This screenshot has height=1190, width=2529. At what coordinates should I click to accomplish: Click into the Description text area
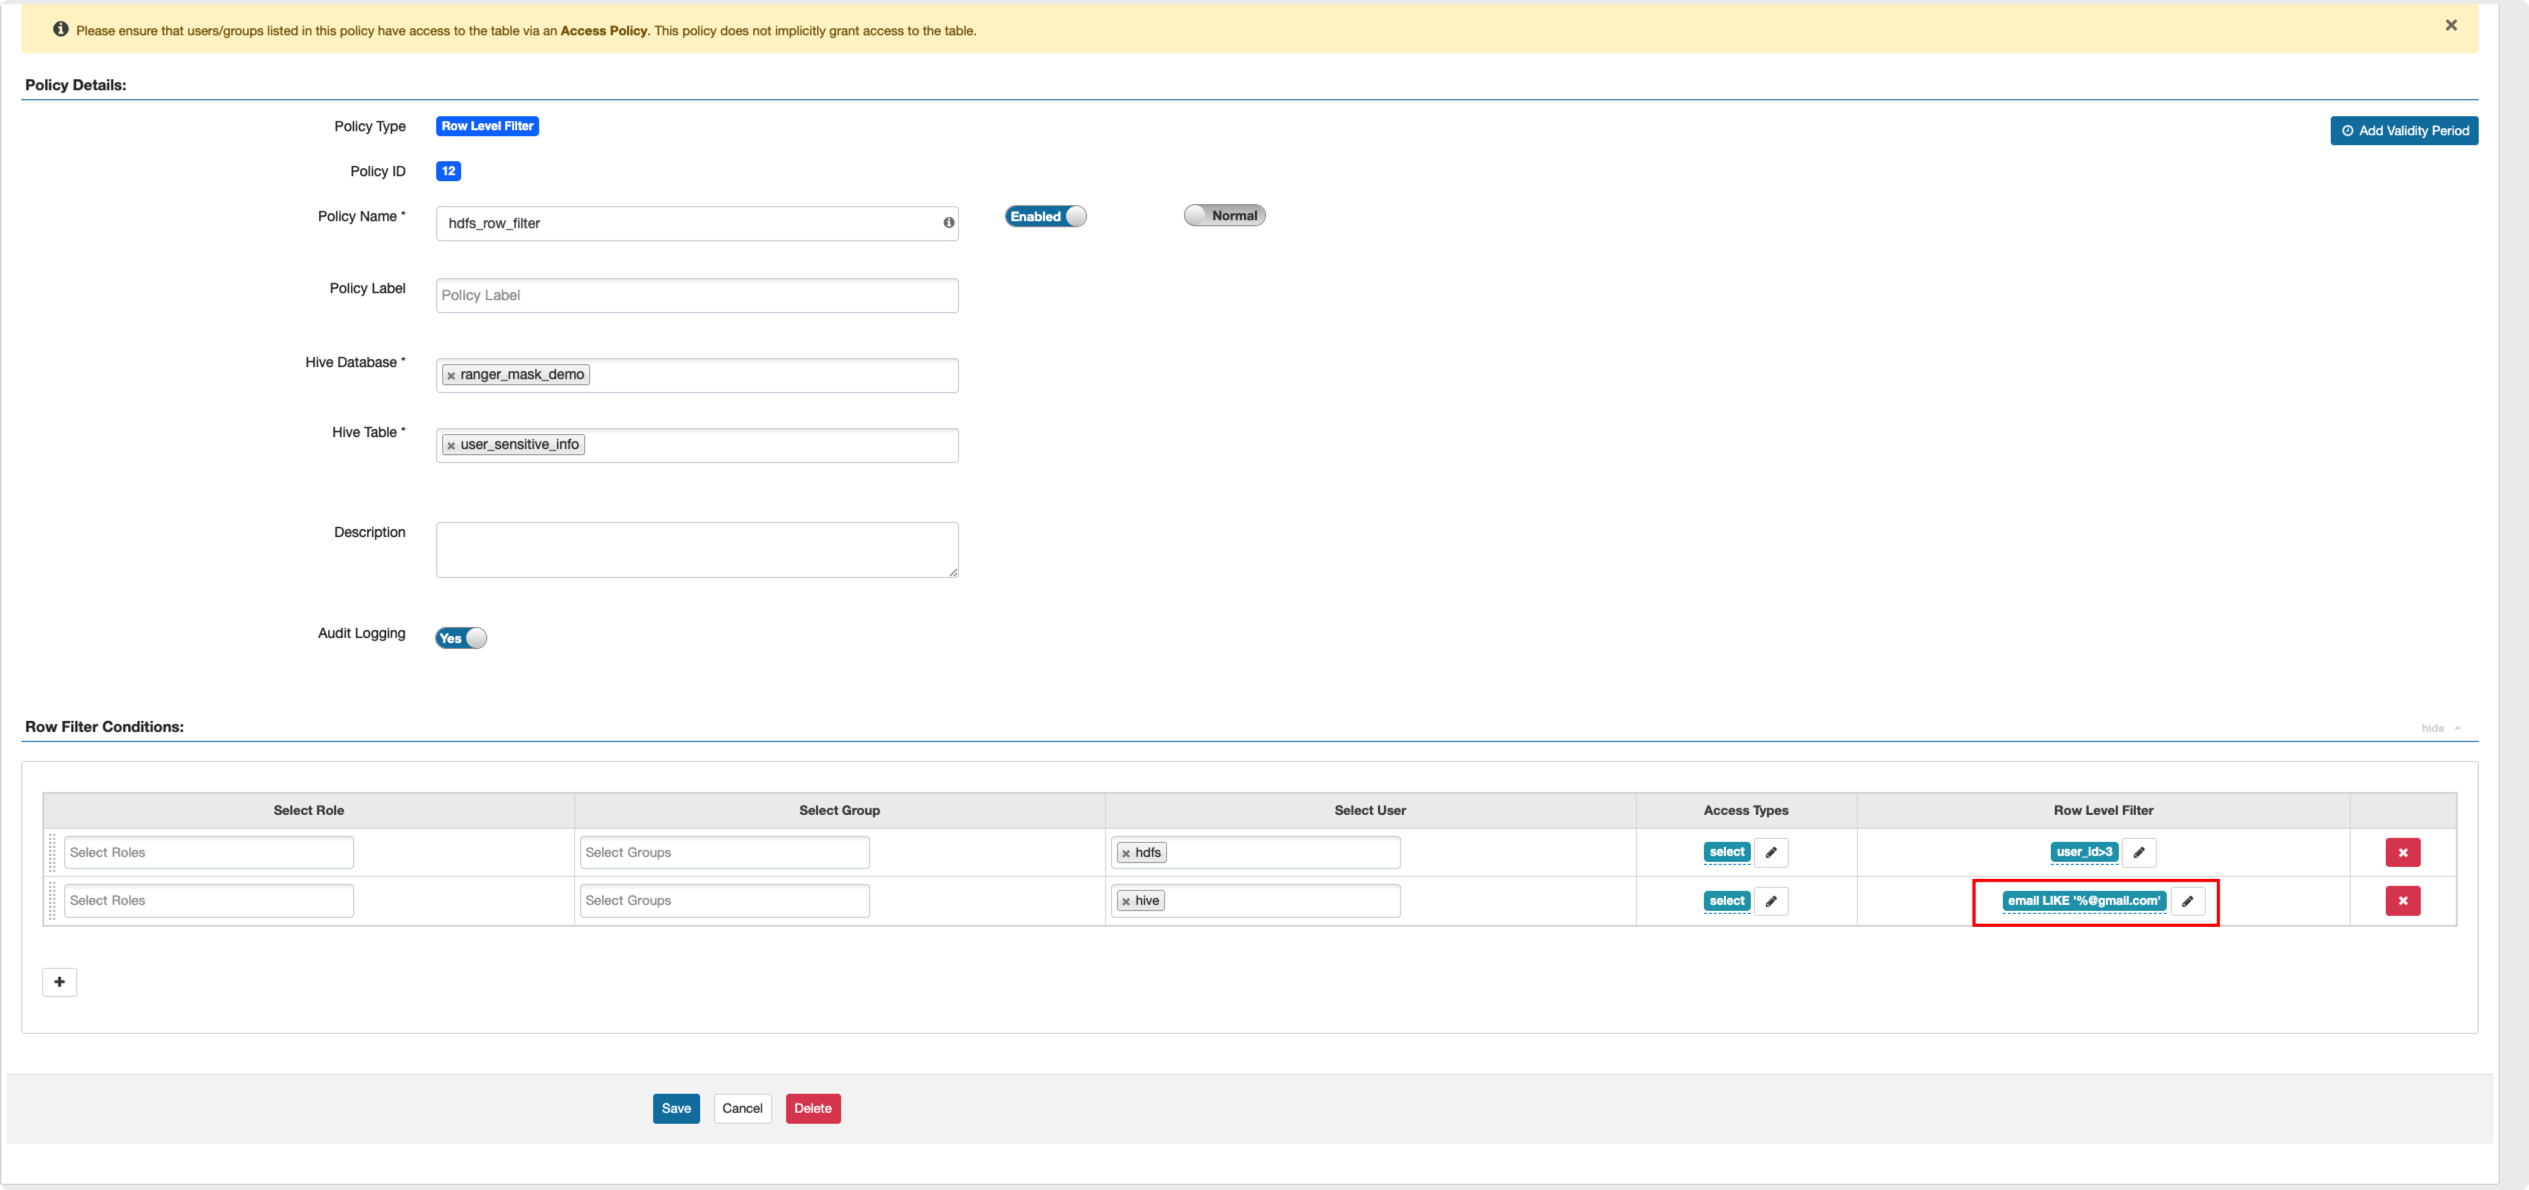tap(696, 549)
